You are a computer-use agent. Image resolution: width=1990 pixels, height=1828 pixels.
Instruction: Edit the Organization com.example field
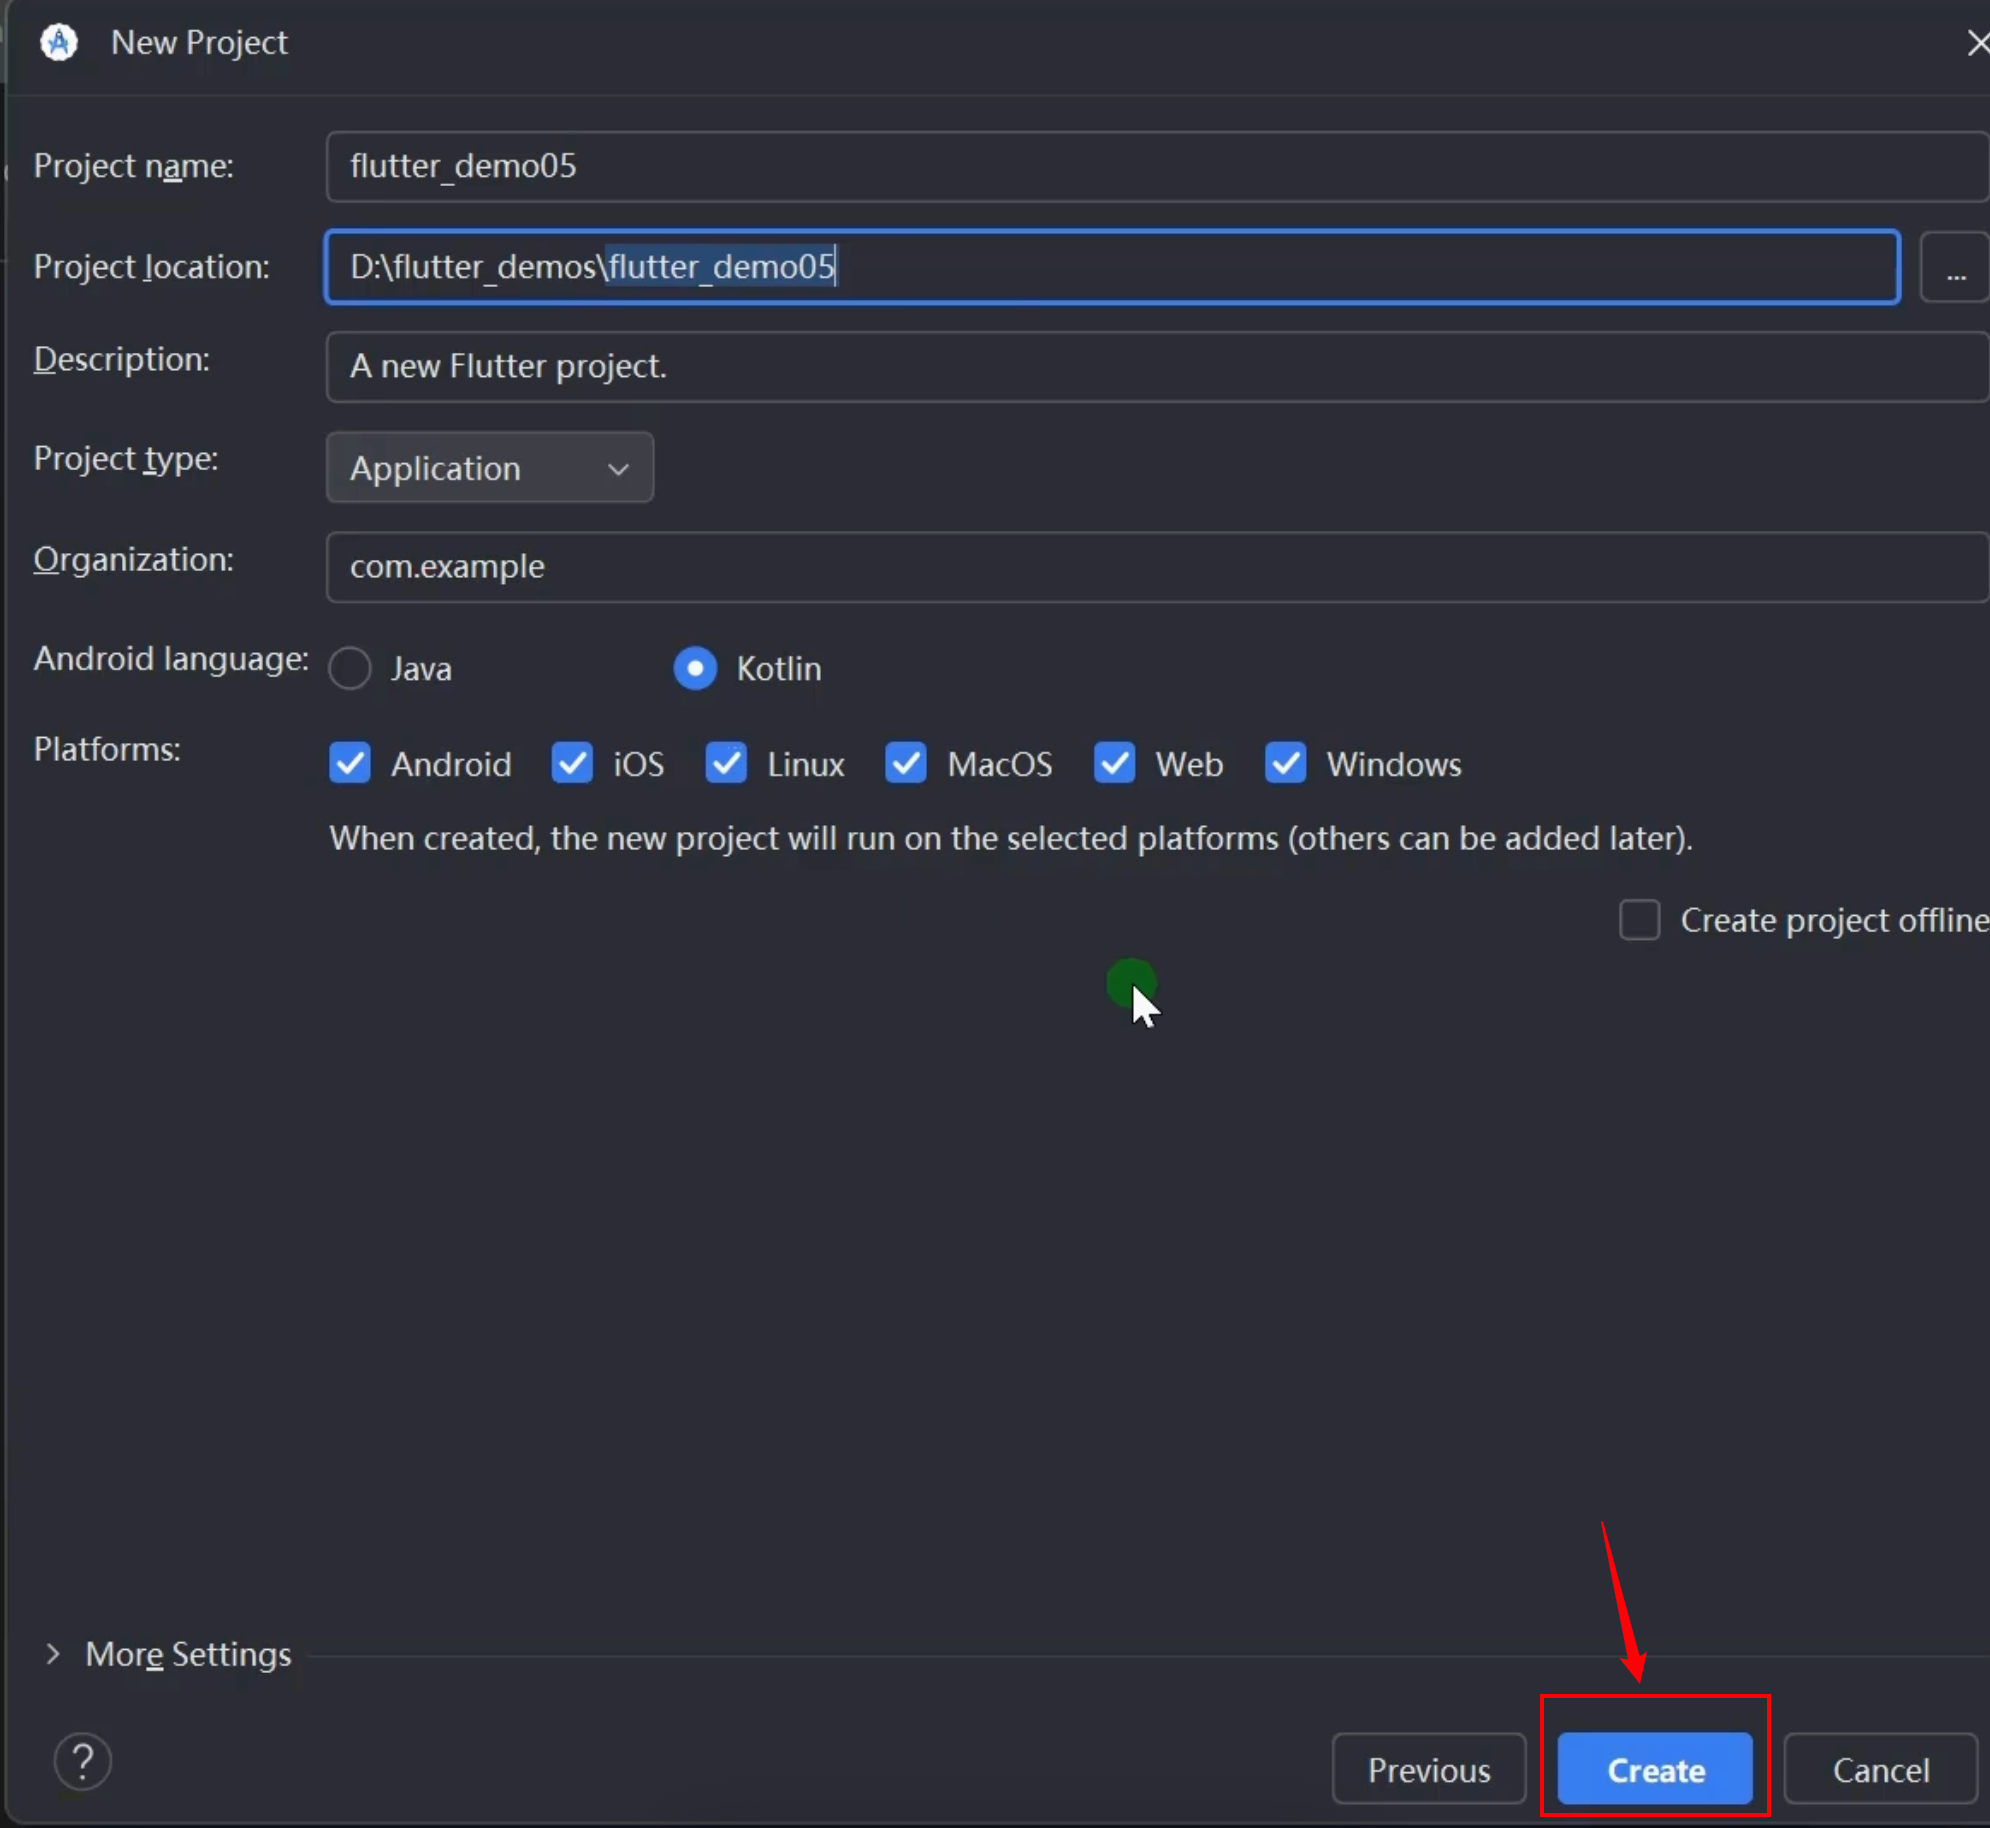(1157, 567)
